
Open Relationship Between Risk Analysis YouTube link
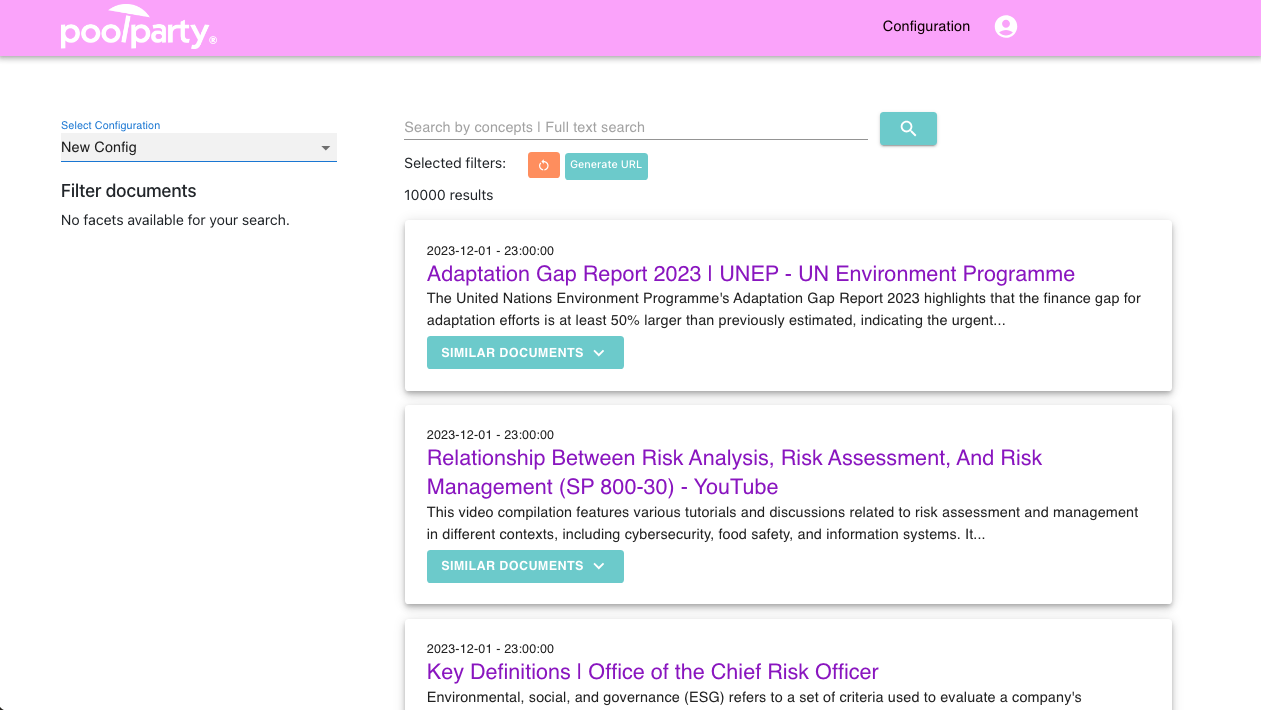733,472
